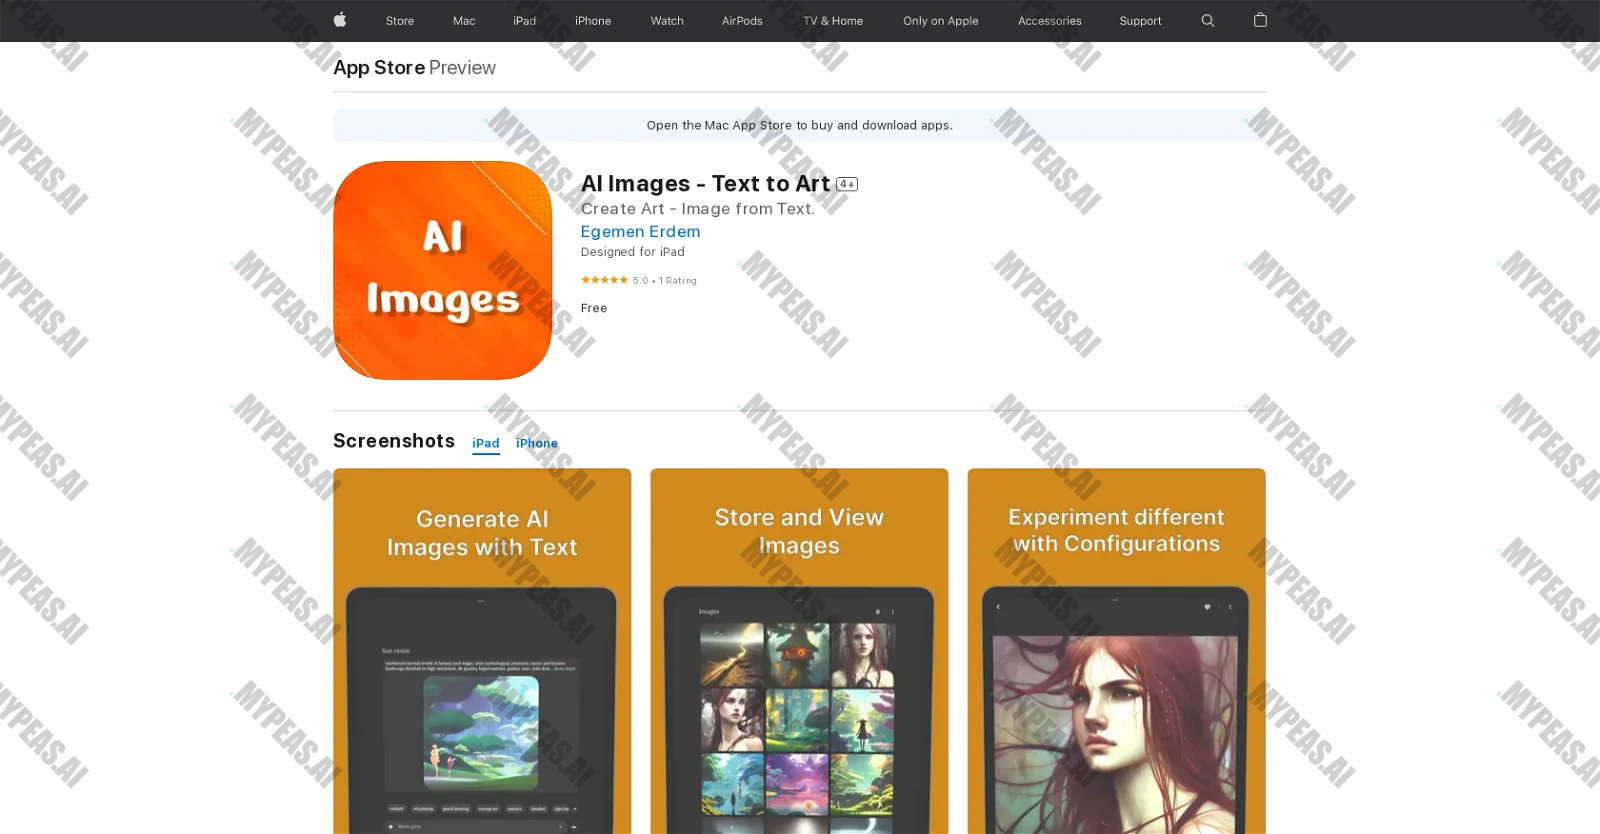The width and height of the screenshot is (1600, 834).
Task: Open the Only on Apple menu
Action: [941, 21]
